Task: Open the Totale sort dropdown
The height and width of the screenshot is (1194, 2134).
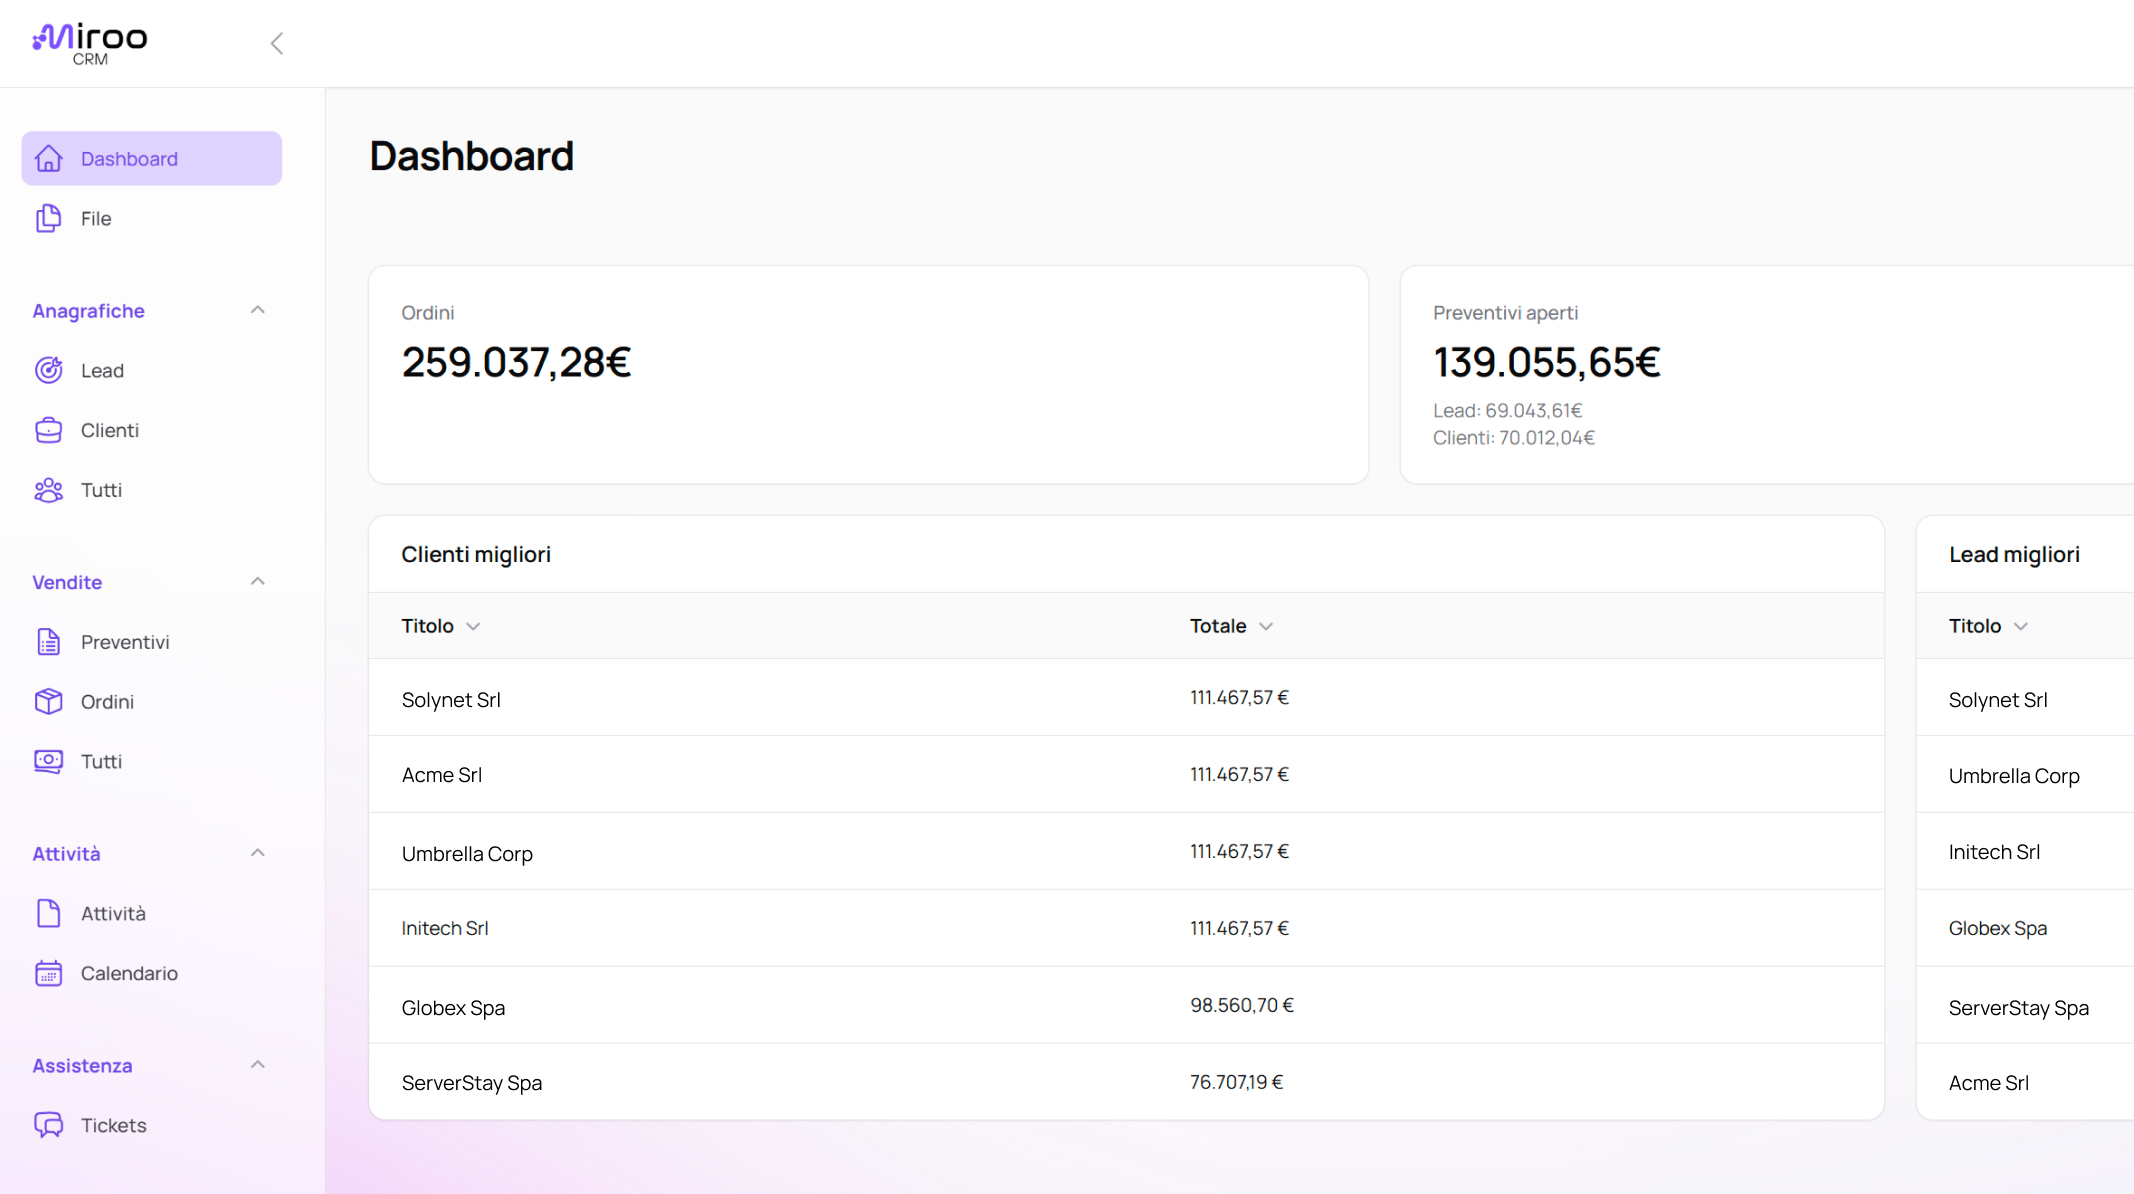Action: 1266,626
